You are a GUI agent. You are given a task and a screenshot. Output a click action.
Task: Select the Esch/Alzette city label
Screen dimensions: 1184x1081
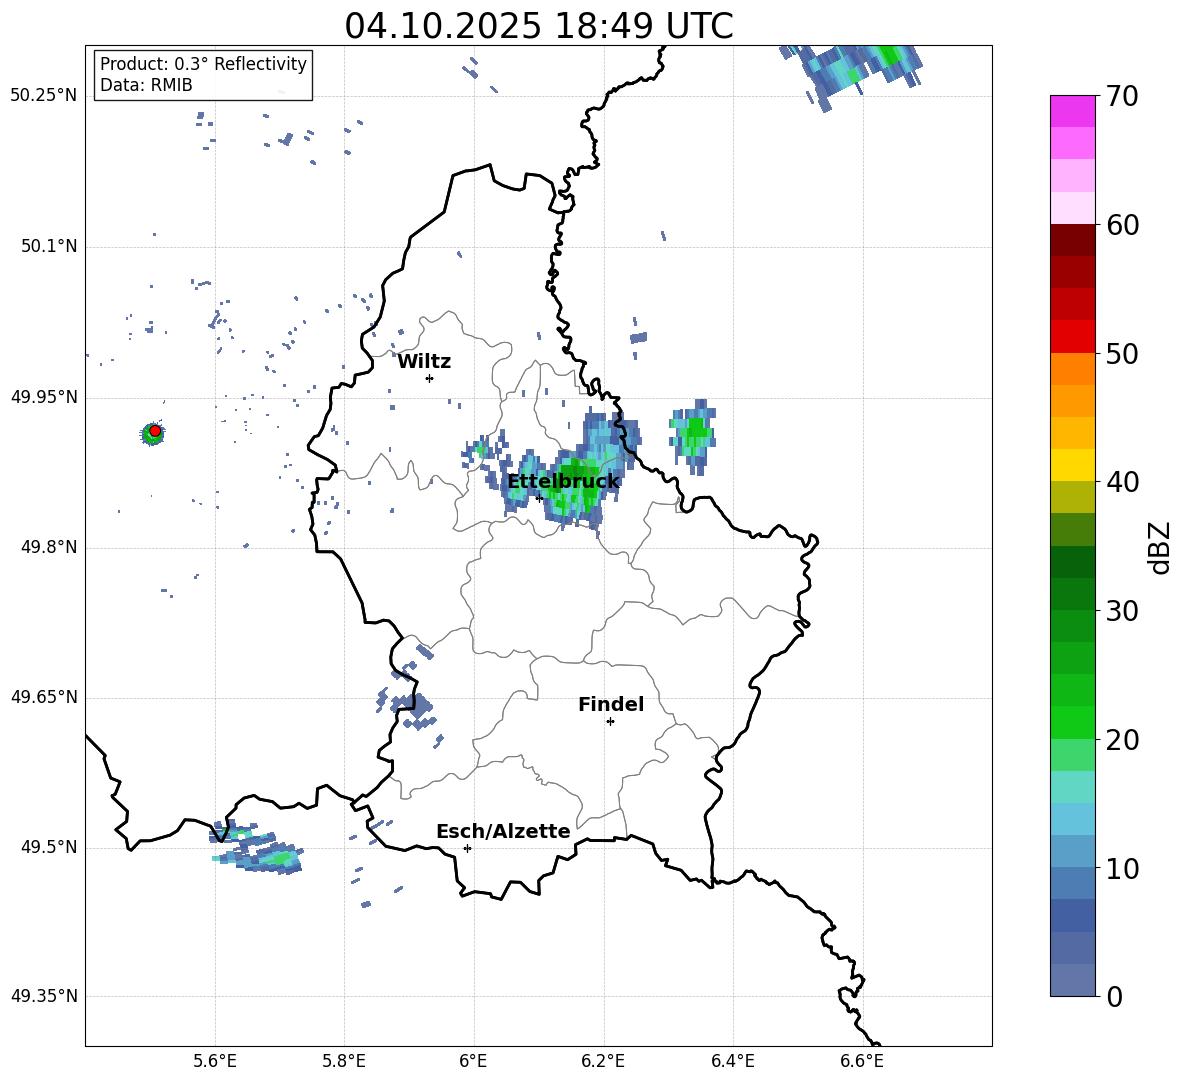503,831
